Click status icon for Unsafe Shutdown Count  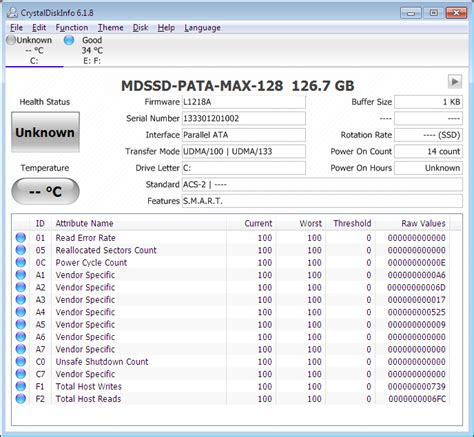[21, 361]
